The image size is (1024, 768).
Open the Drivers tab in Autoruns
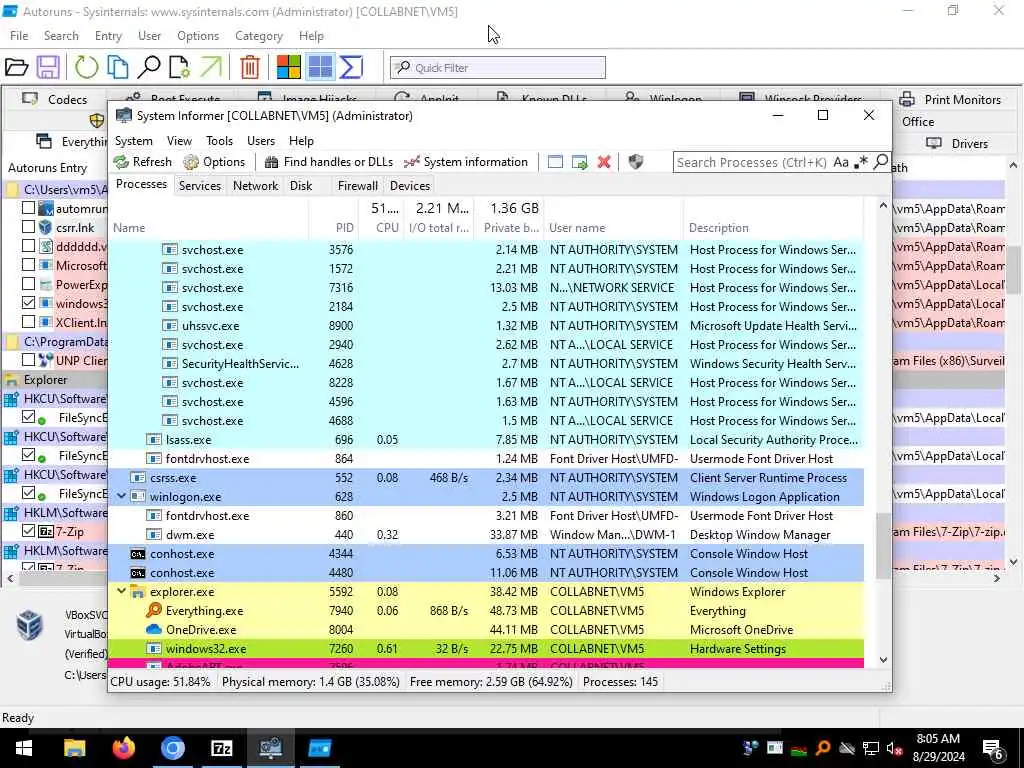[x=957, y=143]
